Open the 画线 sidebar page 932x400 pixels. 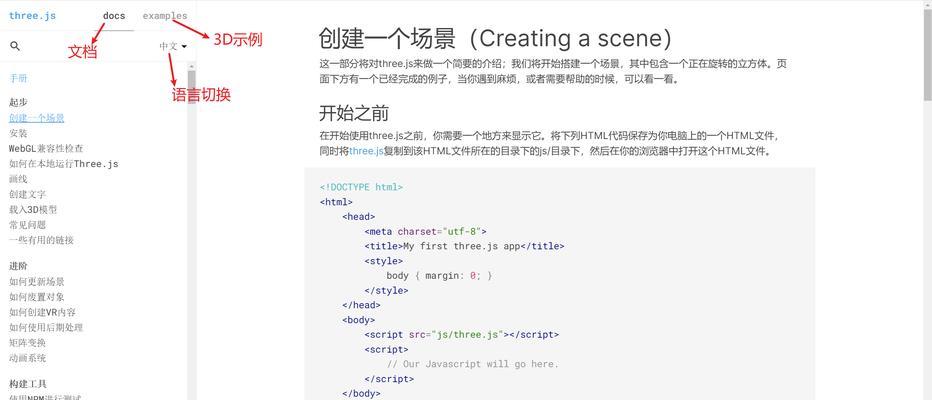click(x=18, y=179)
